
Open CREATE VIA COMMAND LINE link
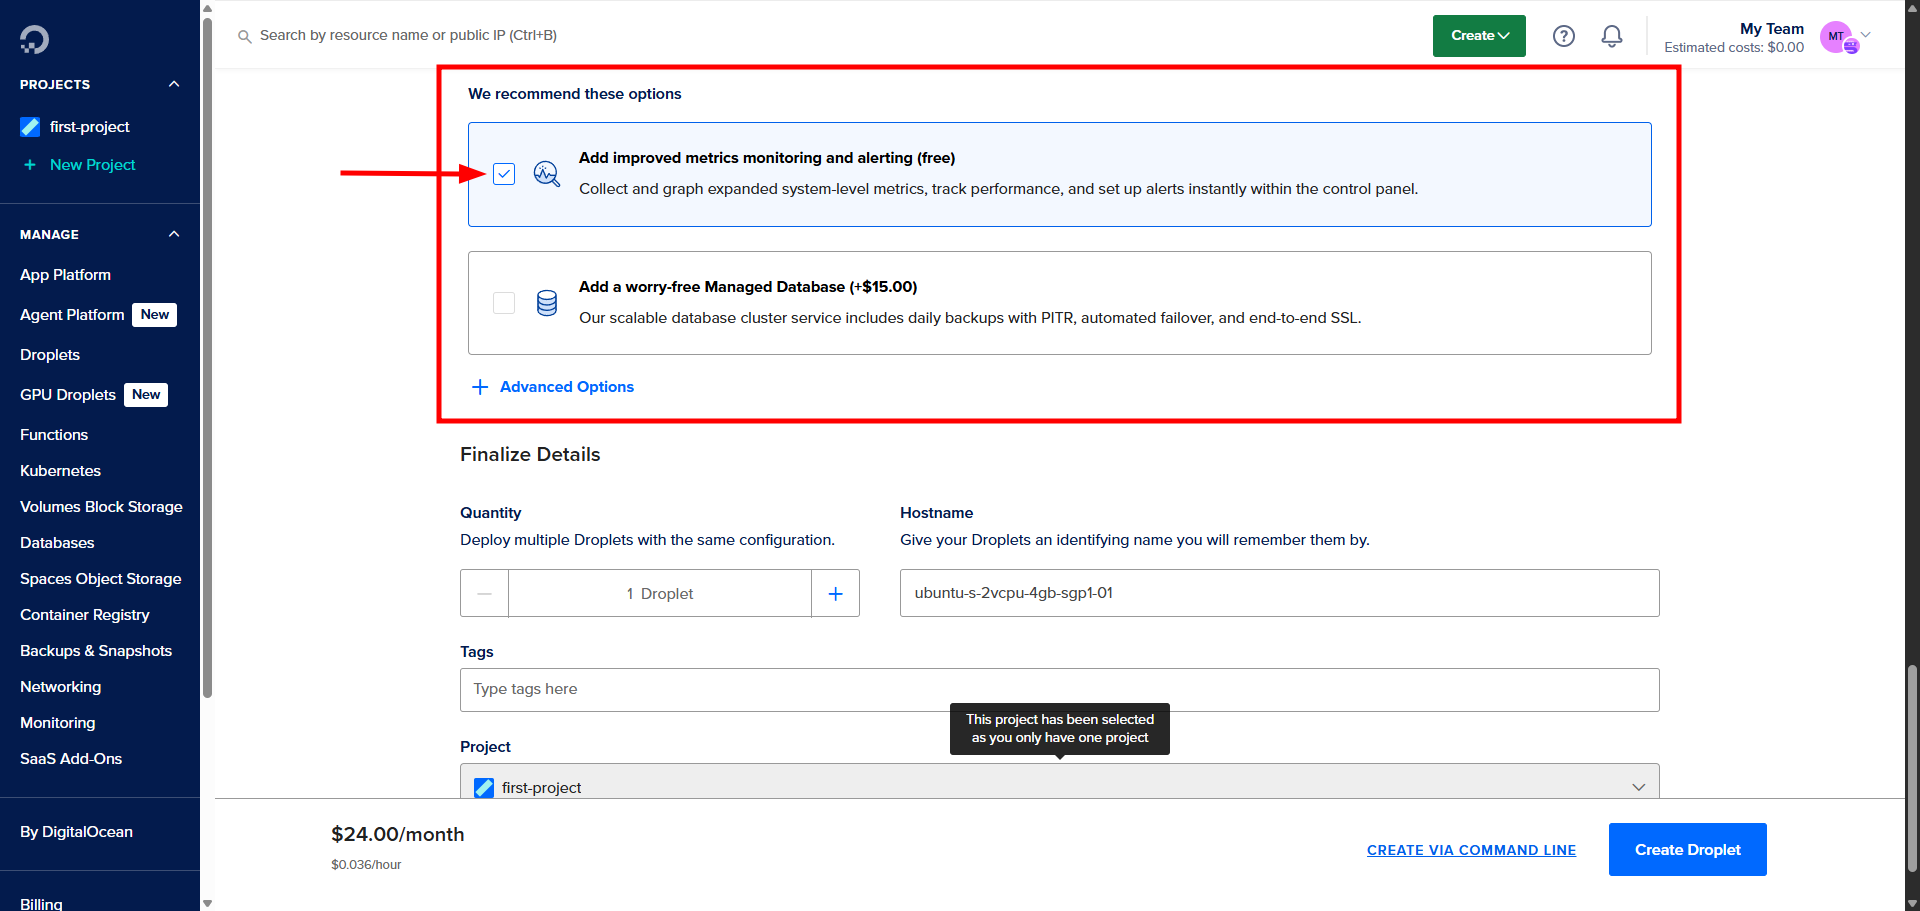(x=1471, y=849)
